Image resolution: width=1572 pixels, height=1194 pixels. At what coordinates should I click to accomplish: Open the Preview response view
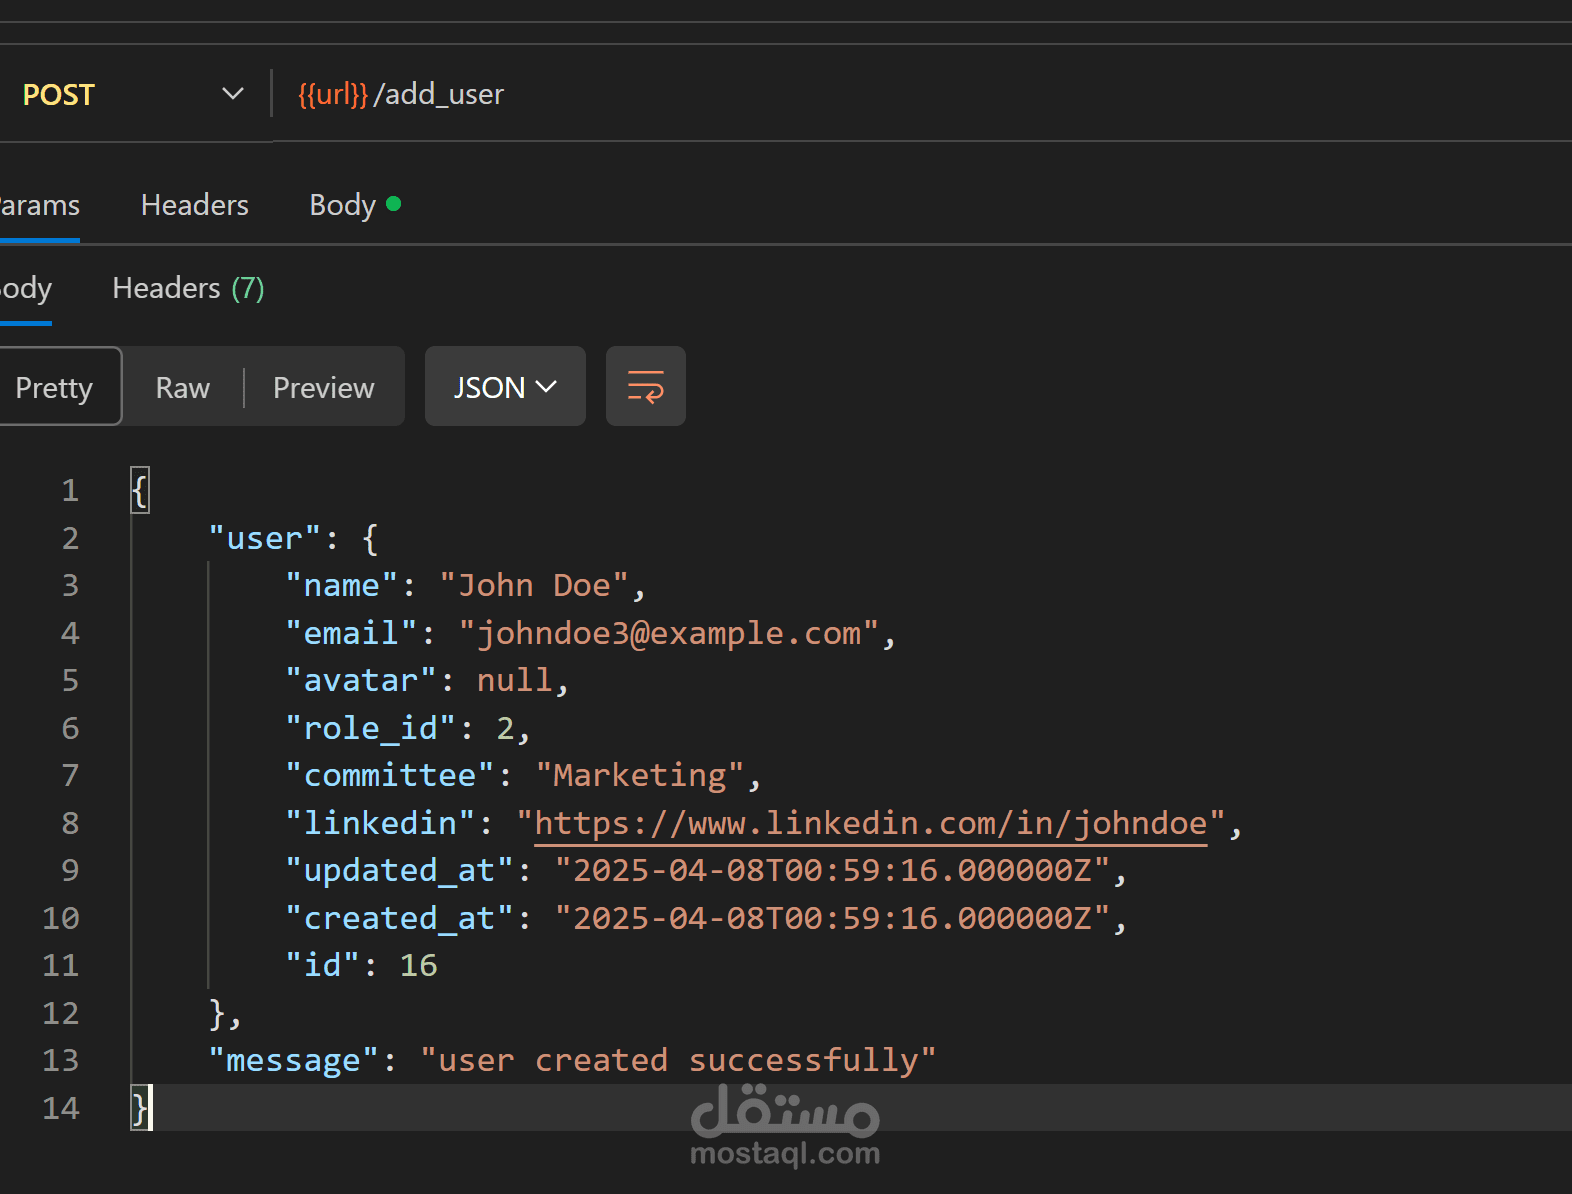(323, 387)
